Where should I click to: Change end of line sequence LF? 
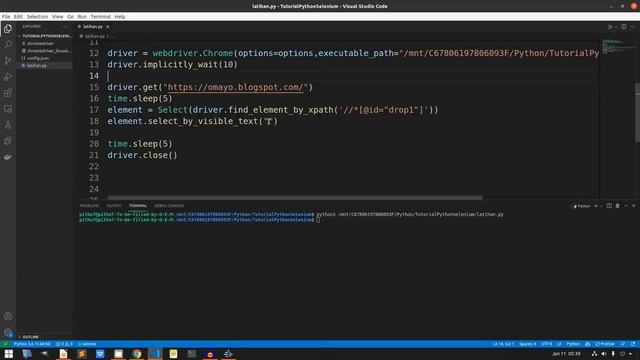(x=559, y=344)
